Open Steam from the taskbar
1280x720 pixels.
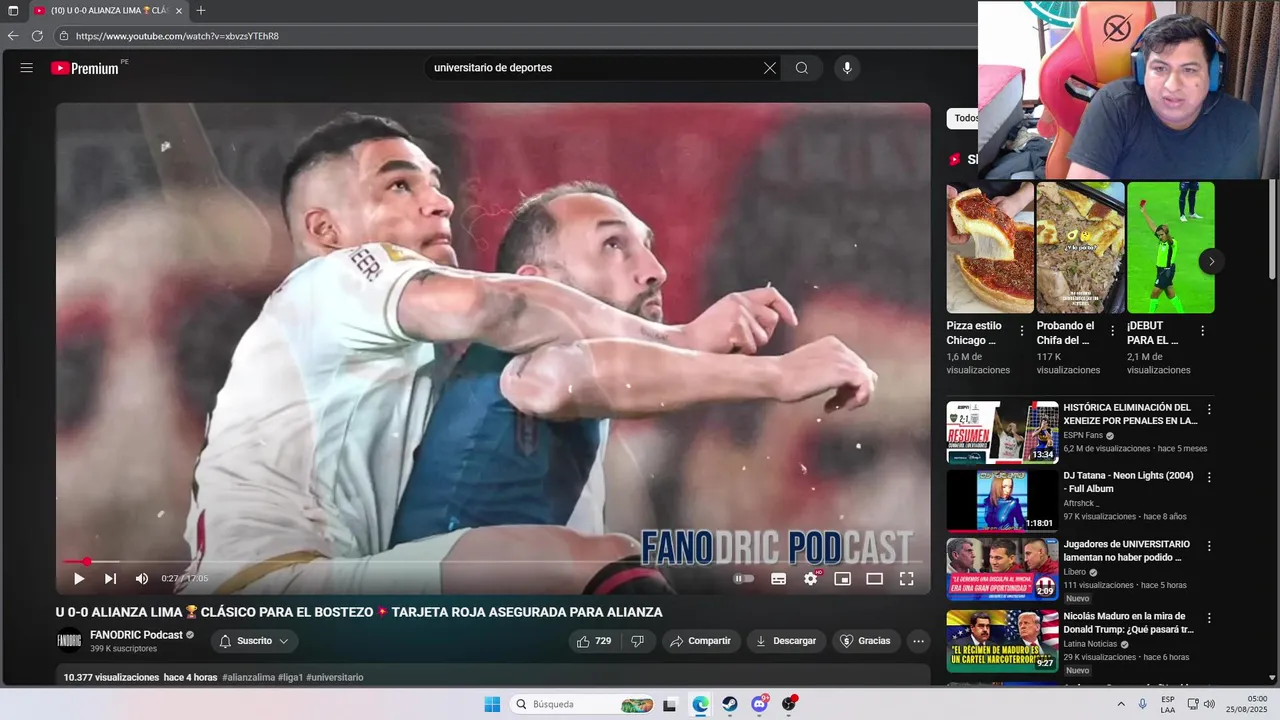[730, 704]
